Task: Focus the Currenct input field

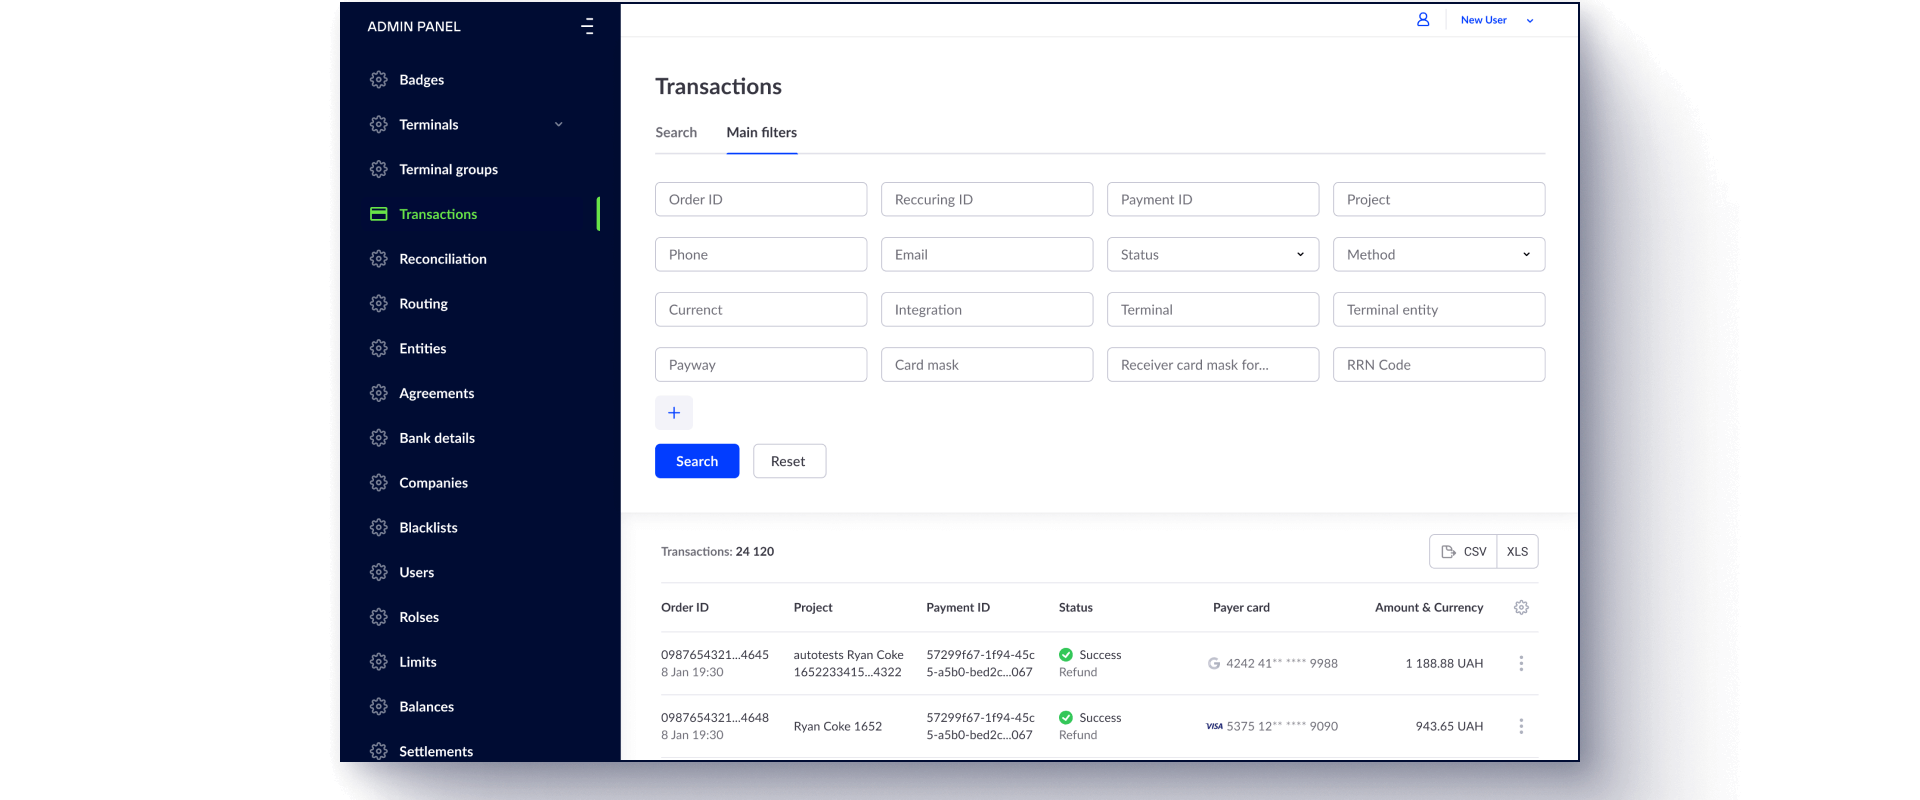Action: (x=761, y=310)
